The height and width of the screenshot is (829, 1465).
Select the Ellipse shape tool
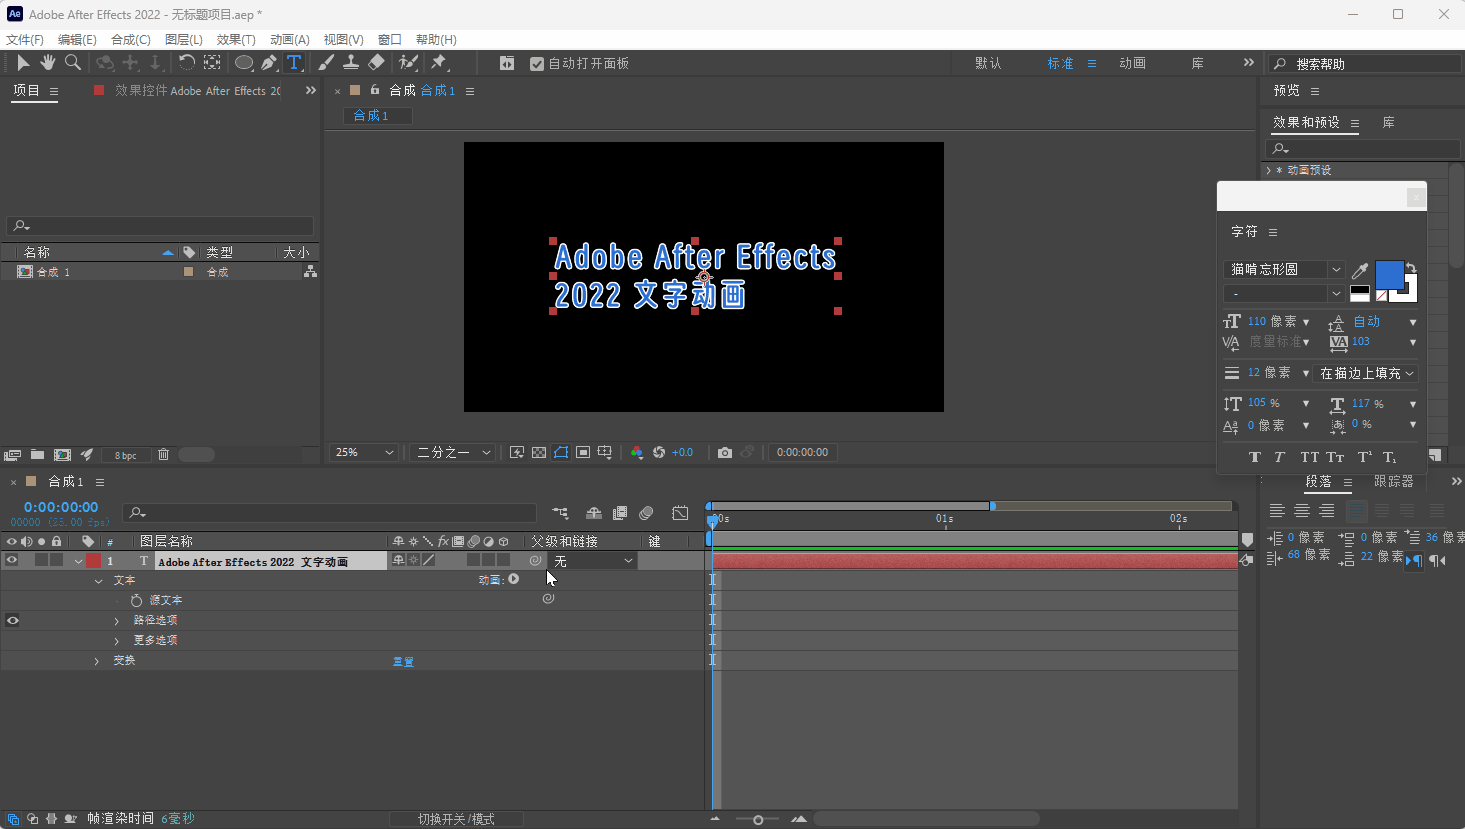(243, 63)
